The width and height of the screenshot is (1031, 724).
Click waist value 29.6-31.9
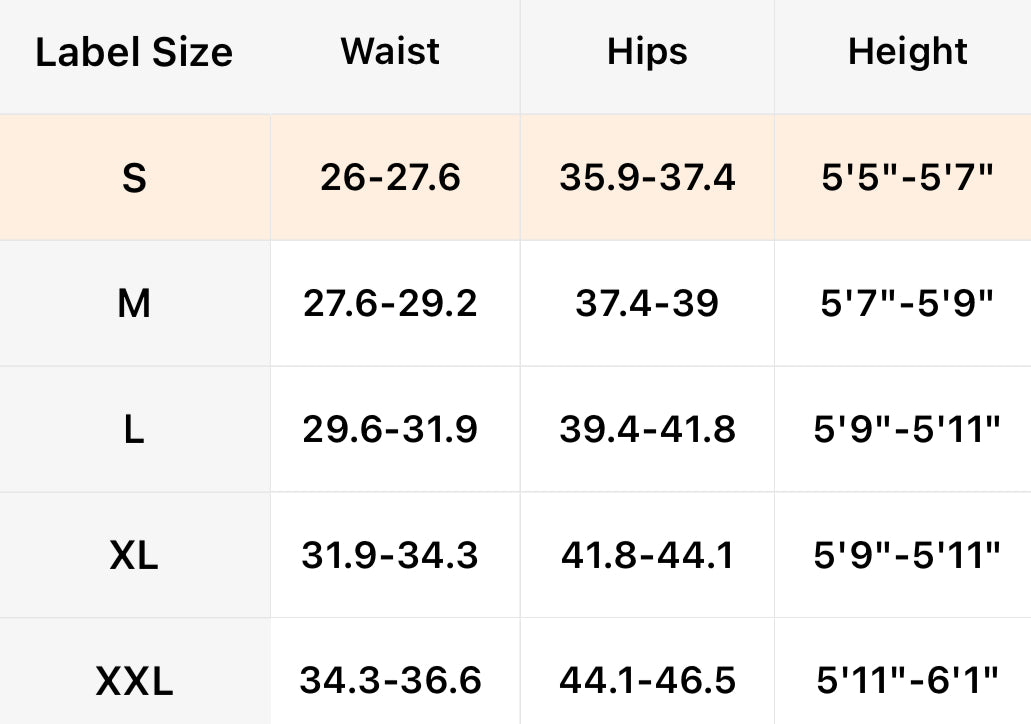390,429
